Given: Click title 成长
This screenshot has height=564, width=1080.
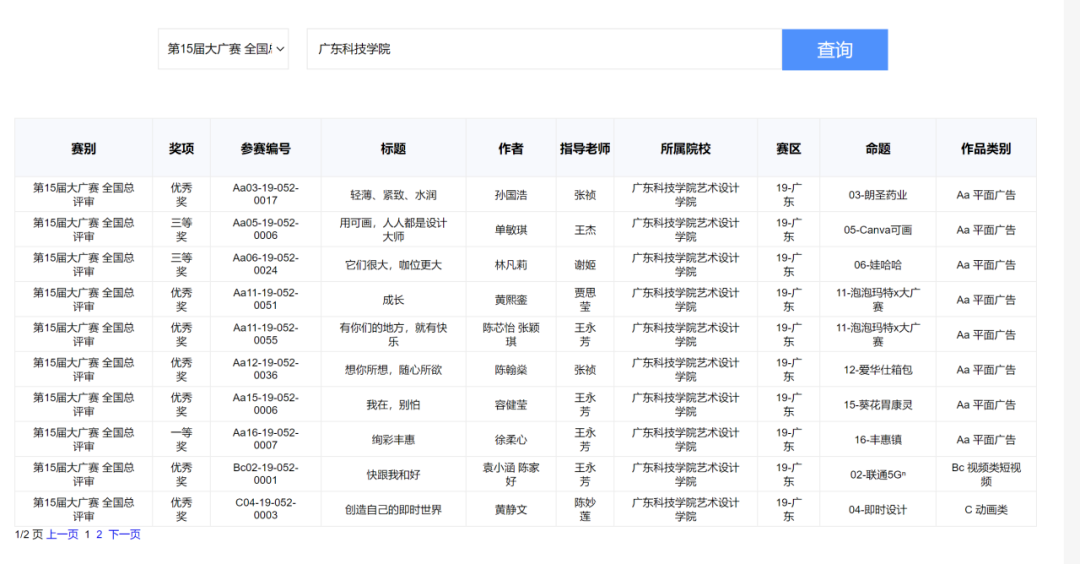Looking at the screenshot, I should [393, 300].
